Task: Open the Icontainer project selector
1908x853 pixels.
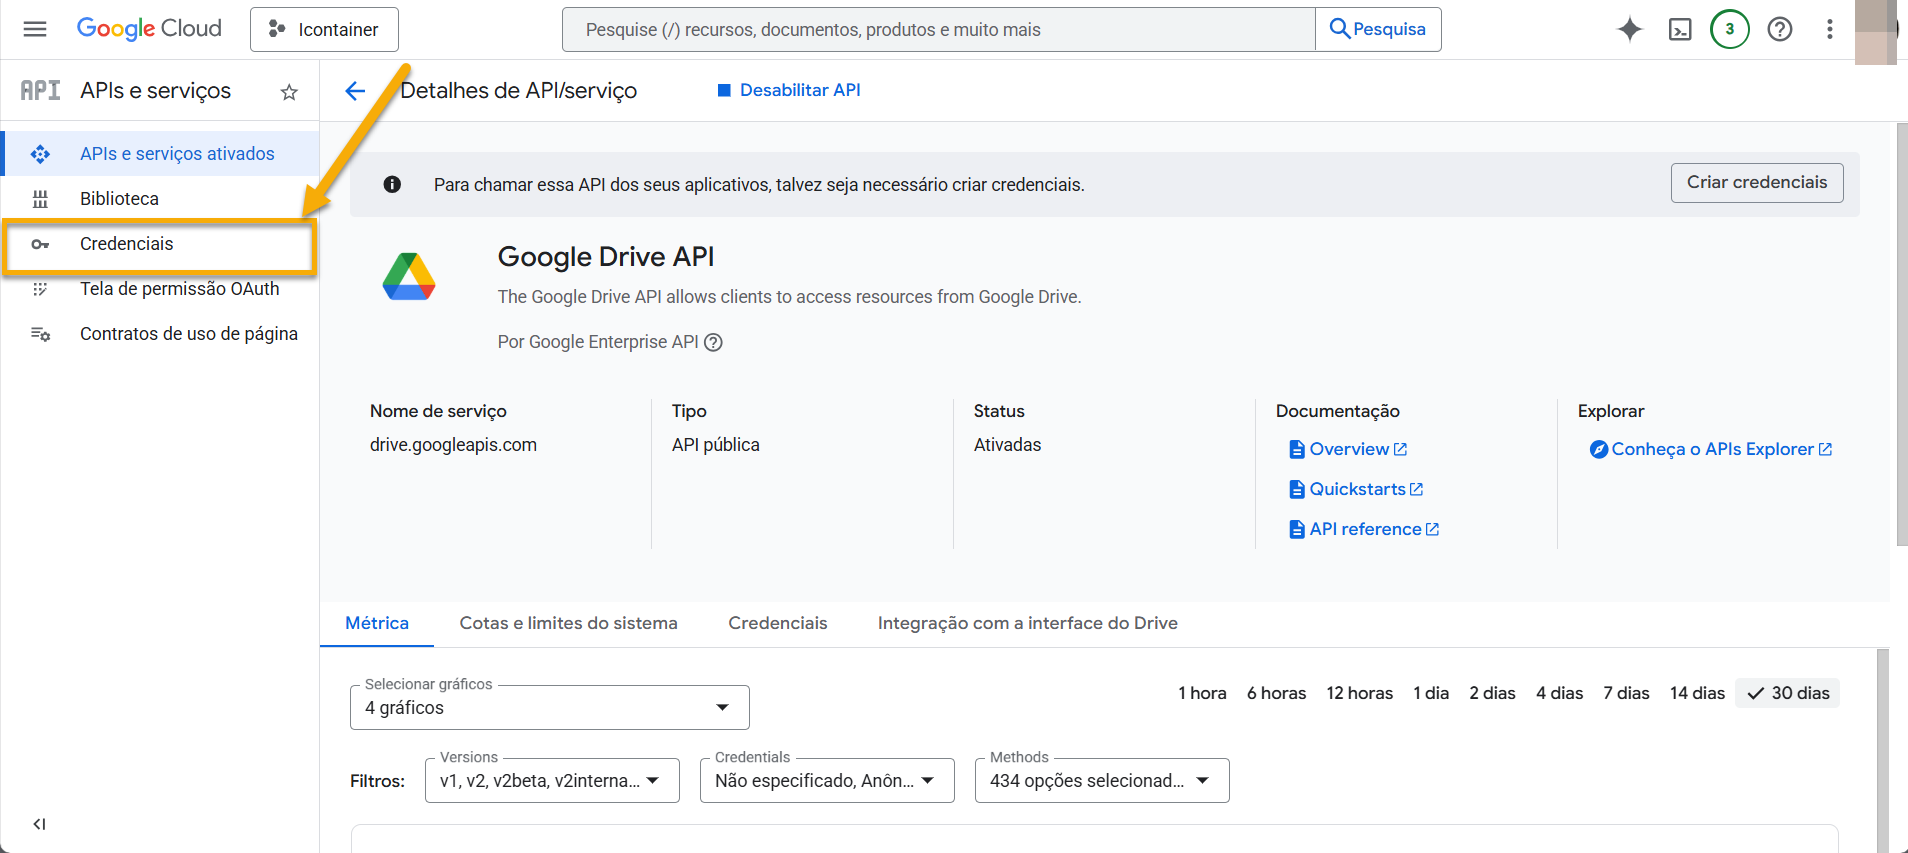Action: (324, 30)
